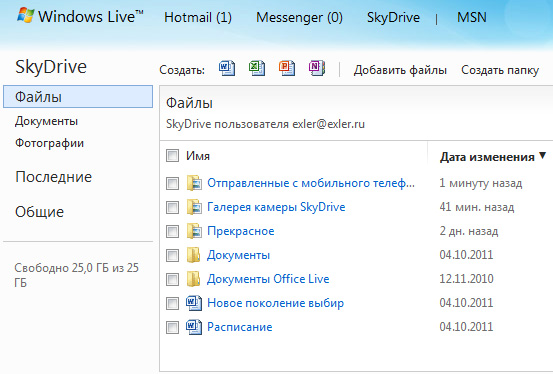Open the Последние section in sidebar
Screen dimensions: 553x374
click(53, 177)
